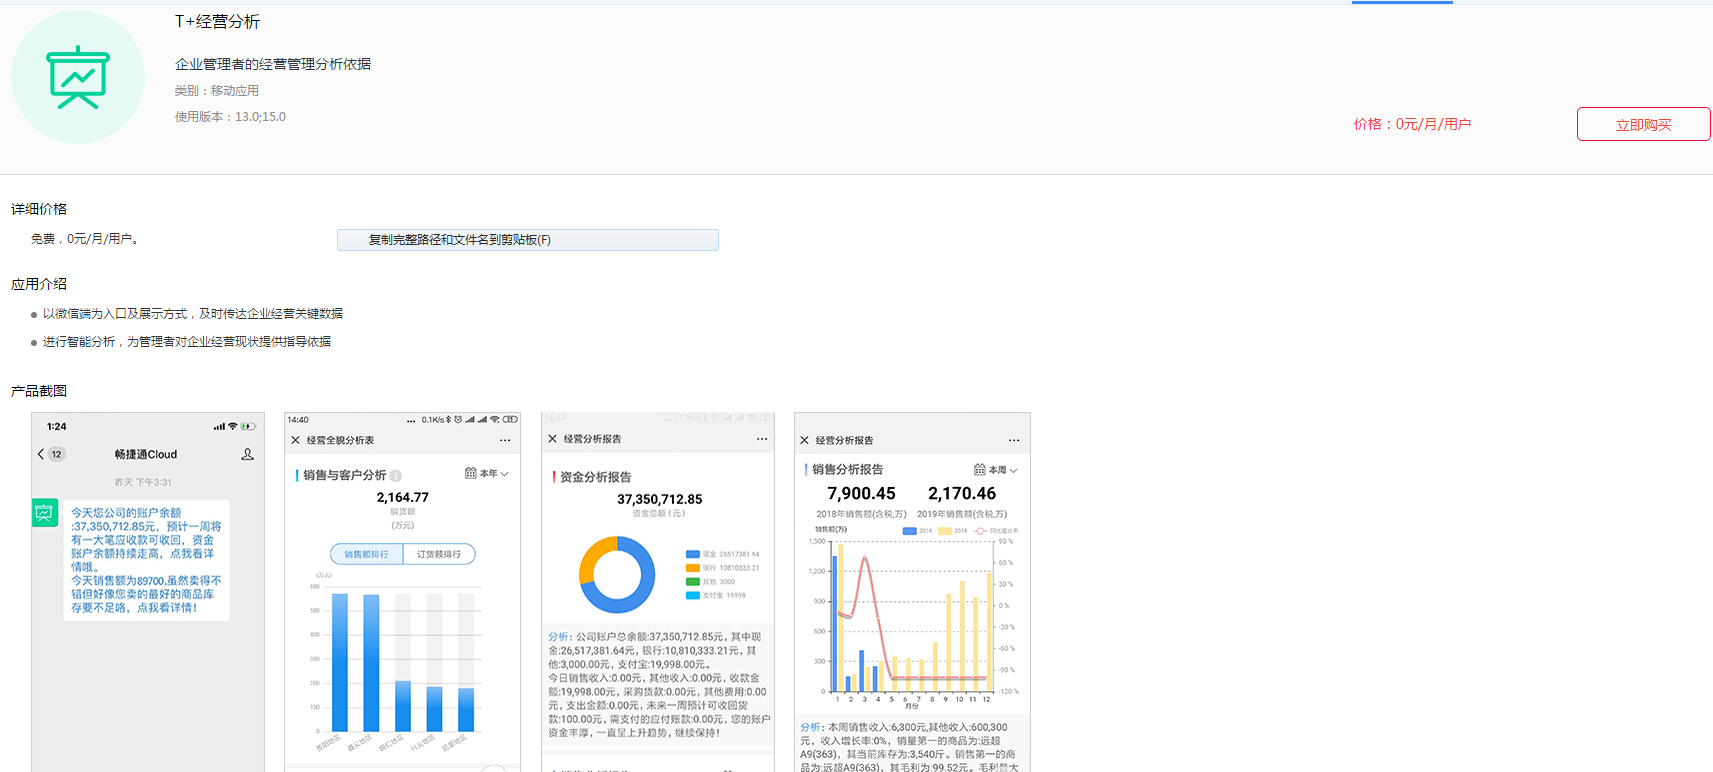
Task: Click the 销售与客户分析 section title
Action: click(345, 475)
